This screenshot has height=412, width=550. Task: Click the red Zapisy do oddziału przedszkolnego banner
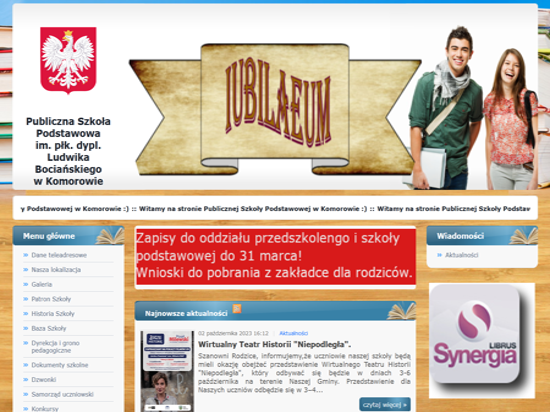(275, 257)
